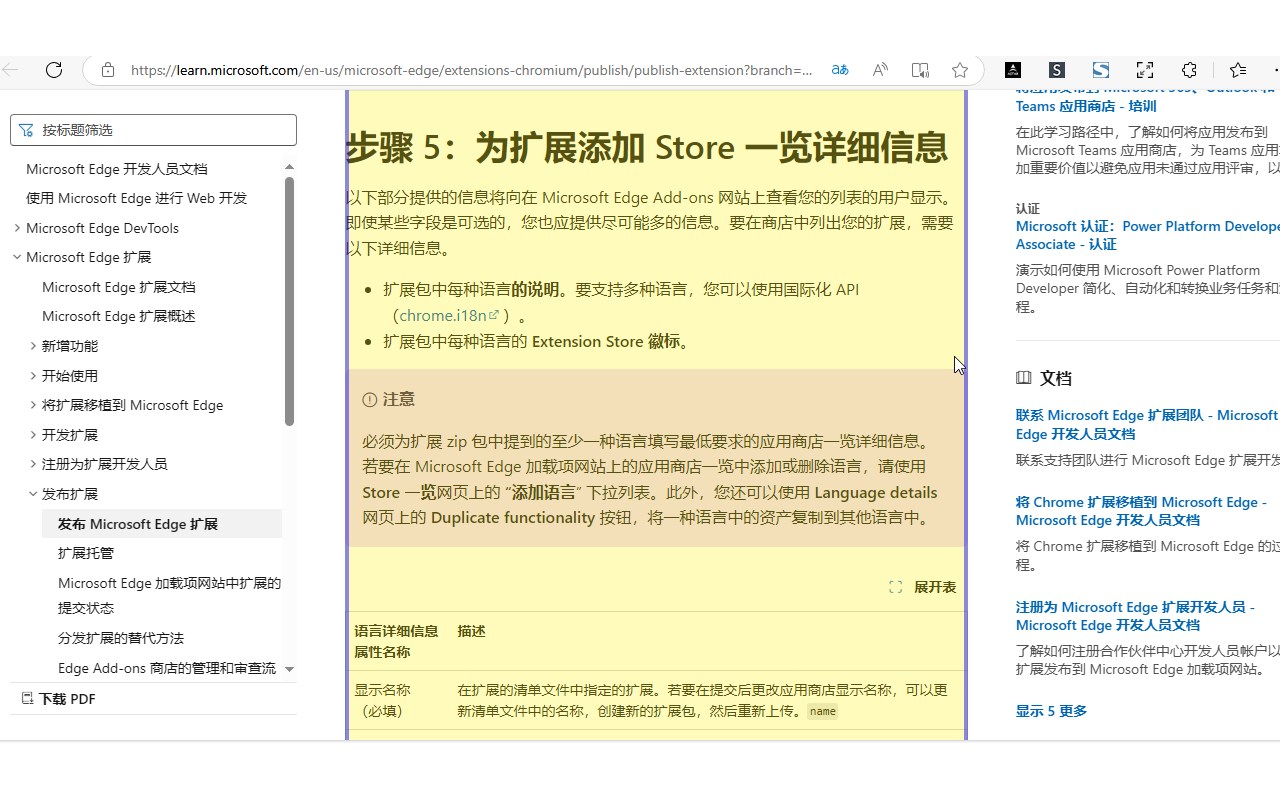This screenshot has height=800, width=1280.
Task: Reload the page with the refresh icon
Action: click(54, 70)
